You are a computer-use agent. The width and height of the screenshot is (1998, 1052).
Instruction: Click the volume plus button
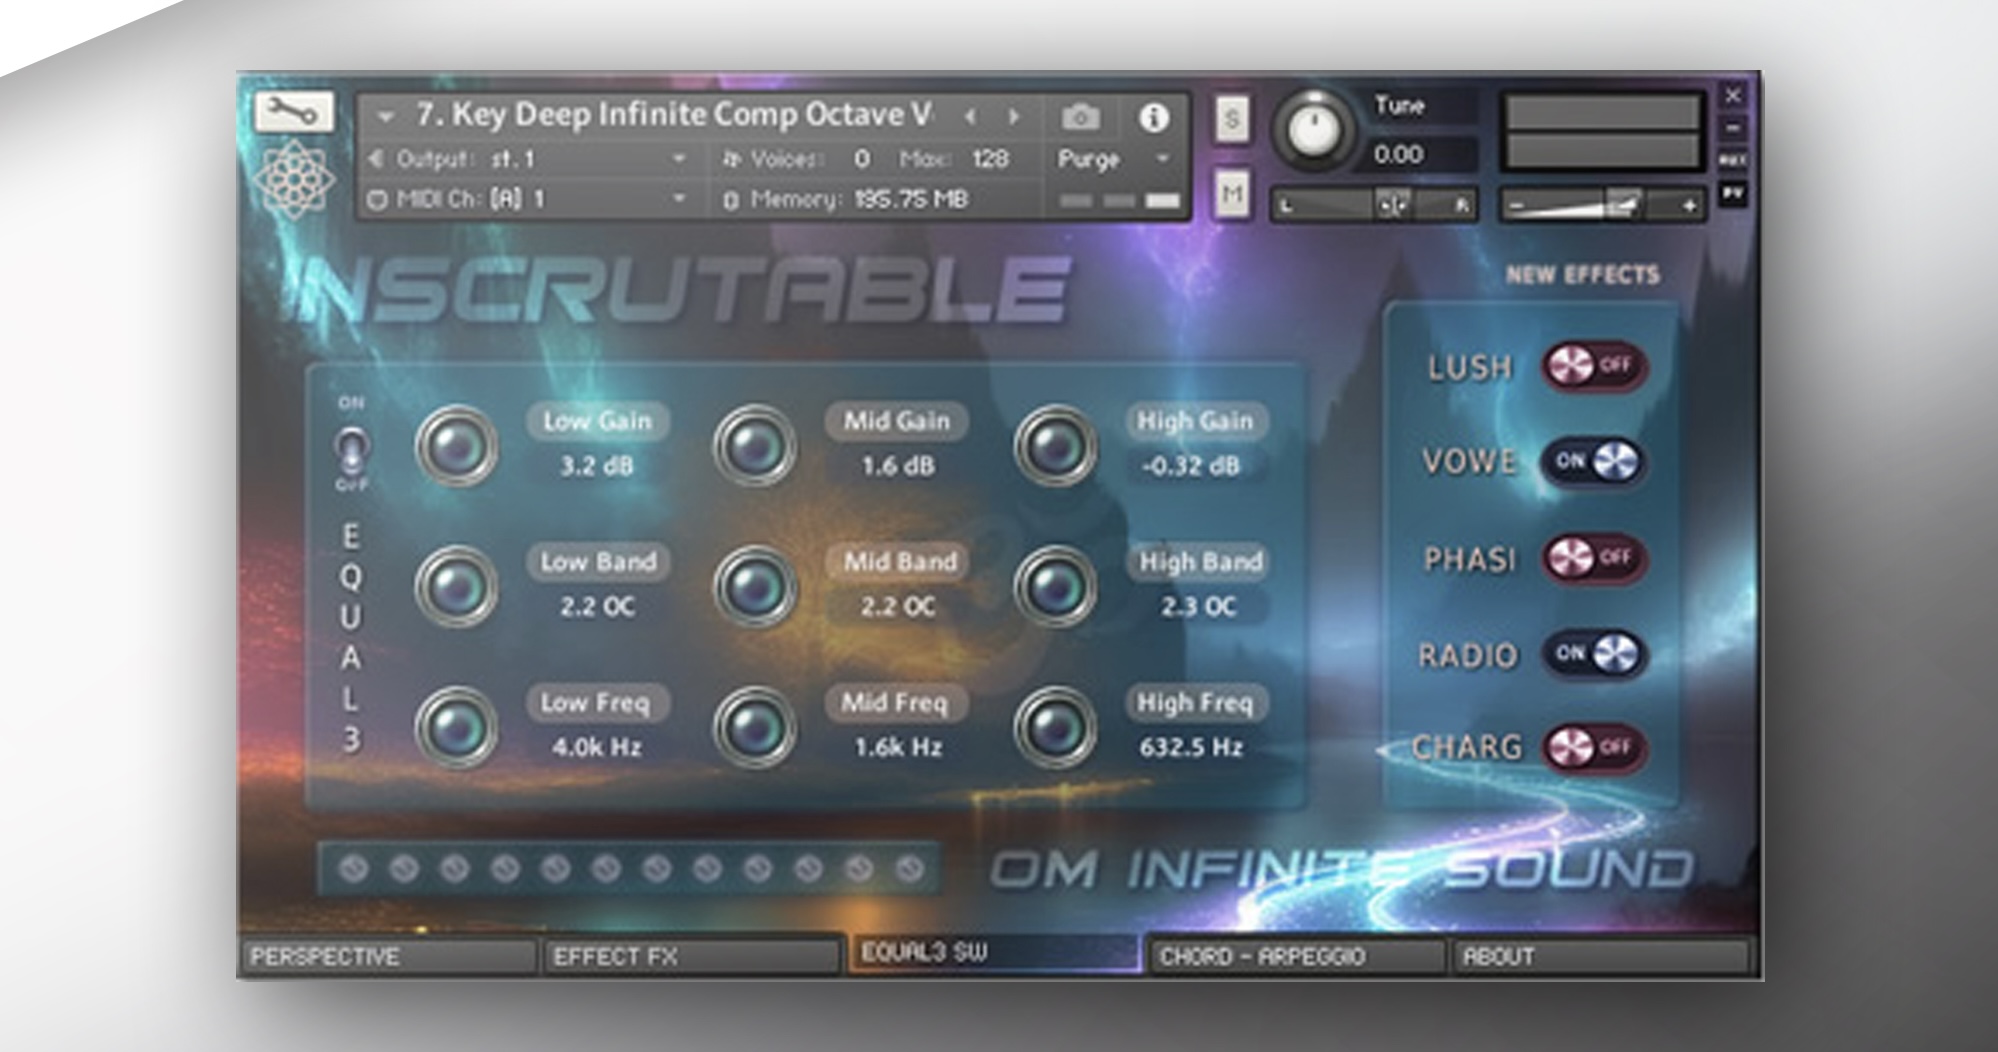[x=1689, y=206]
